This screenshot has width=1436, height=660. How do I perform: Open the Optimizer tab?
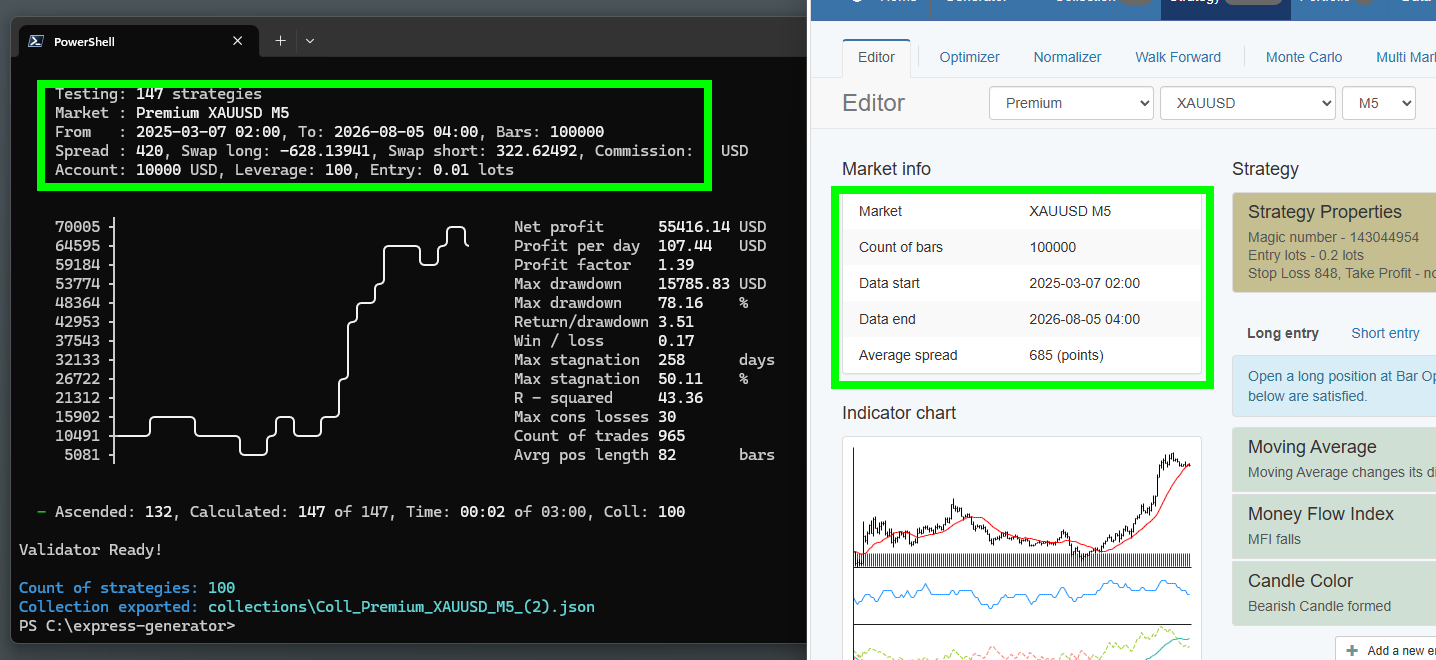coord(969,57)
